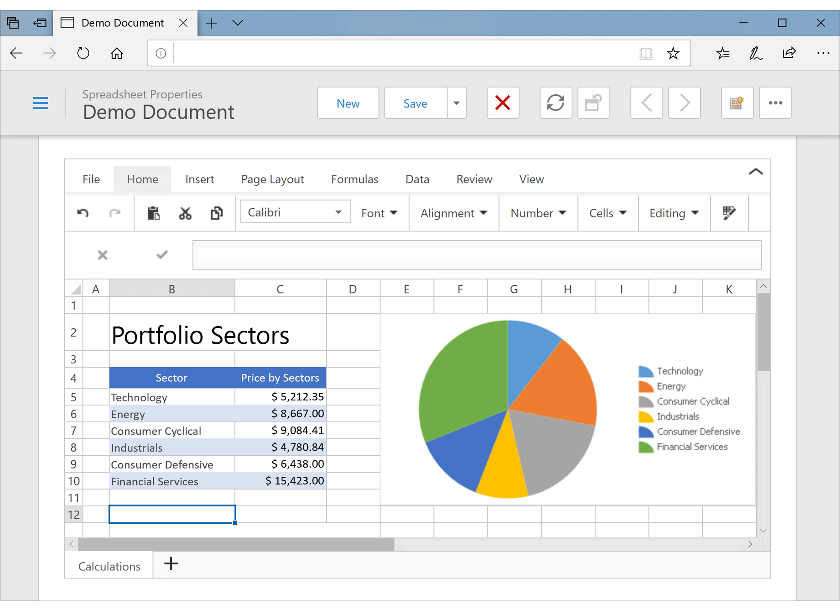Open the Calibri font name combo box
The image size is (840, 612).
pos(294,212)
